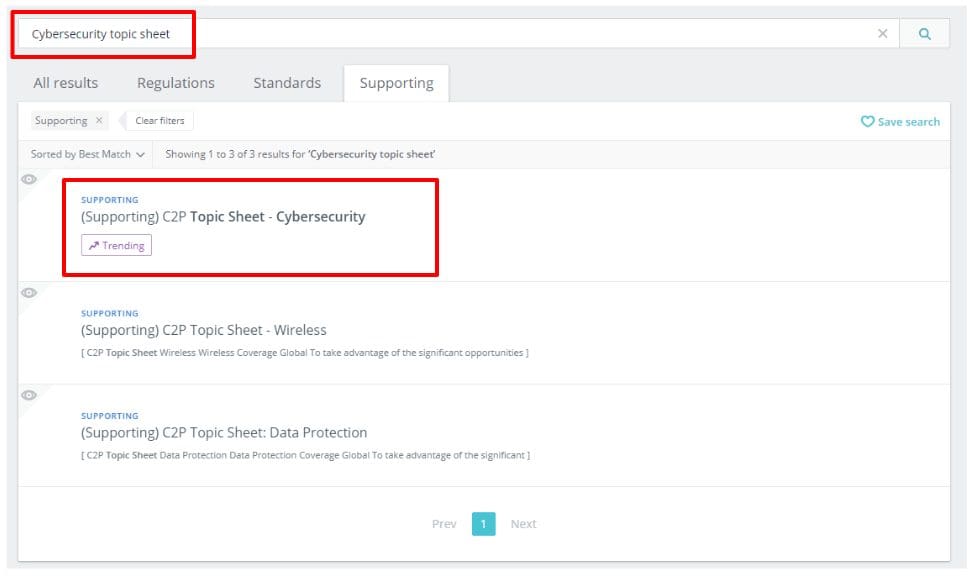The image size is (976, 582).
Task: Open C2P Topic Sheet - Wireless result
Action: (204, 330)
